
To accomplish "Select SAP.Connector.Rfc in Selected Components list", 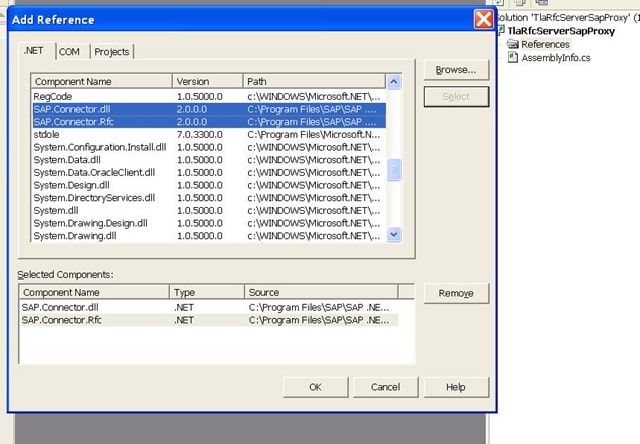I will [x=209, y=320].
